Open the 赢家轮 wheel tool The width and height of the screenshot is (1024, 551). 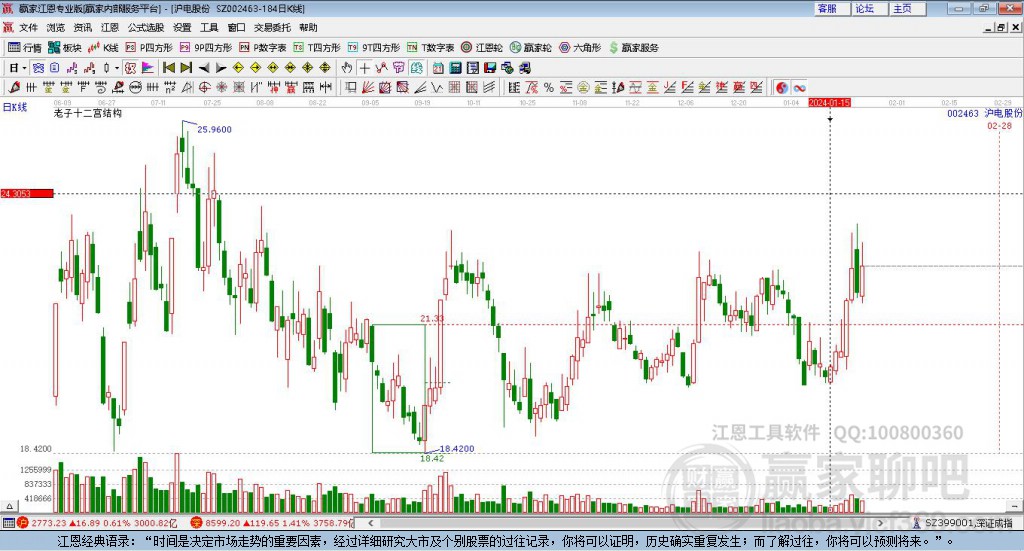coord(530,47)
